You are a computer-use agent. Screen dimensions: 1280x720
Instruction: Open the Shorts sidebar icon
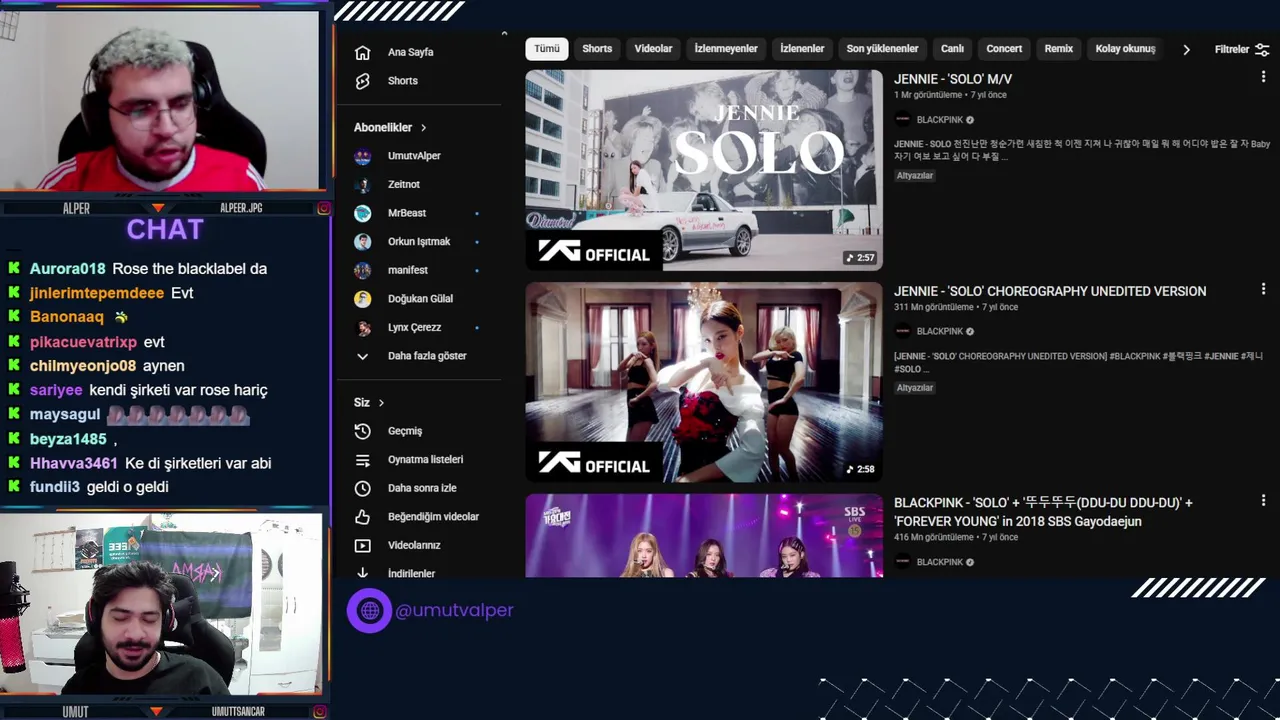362,81
